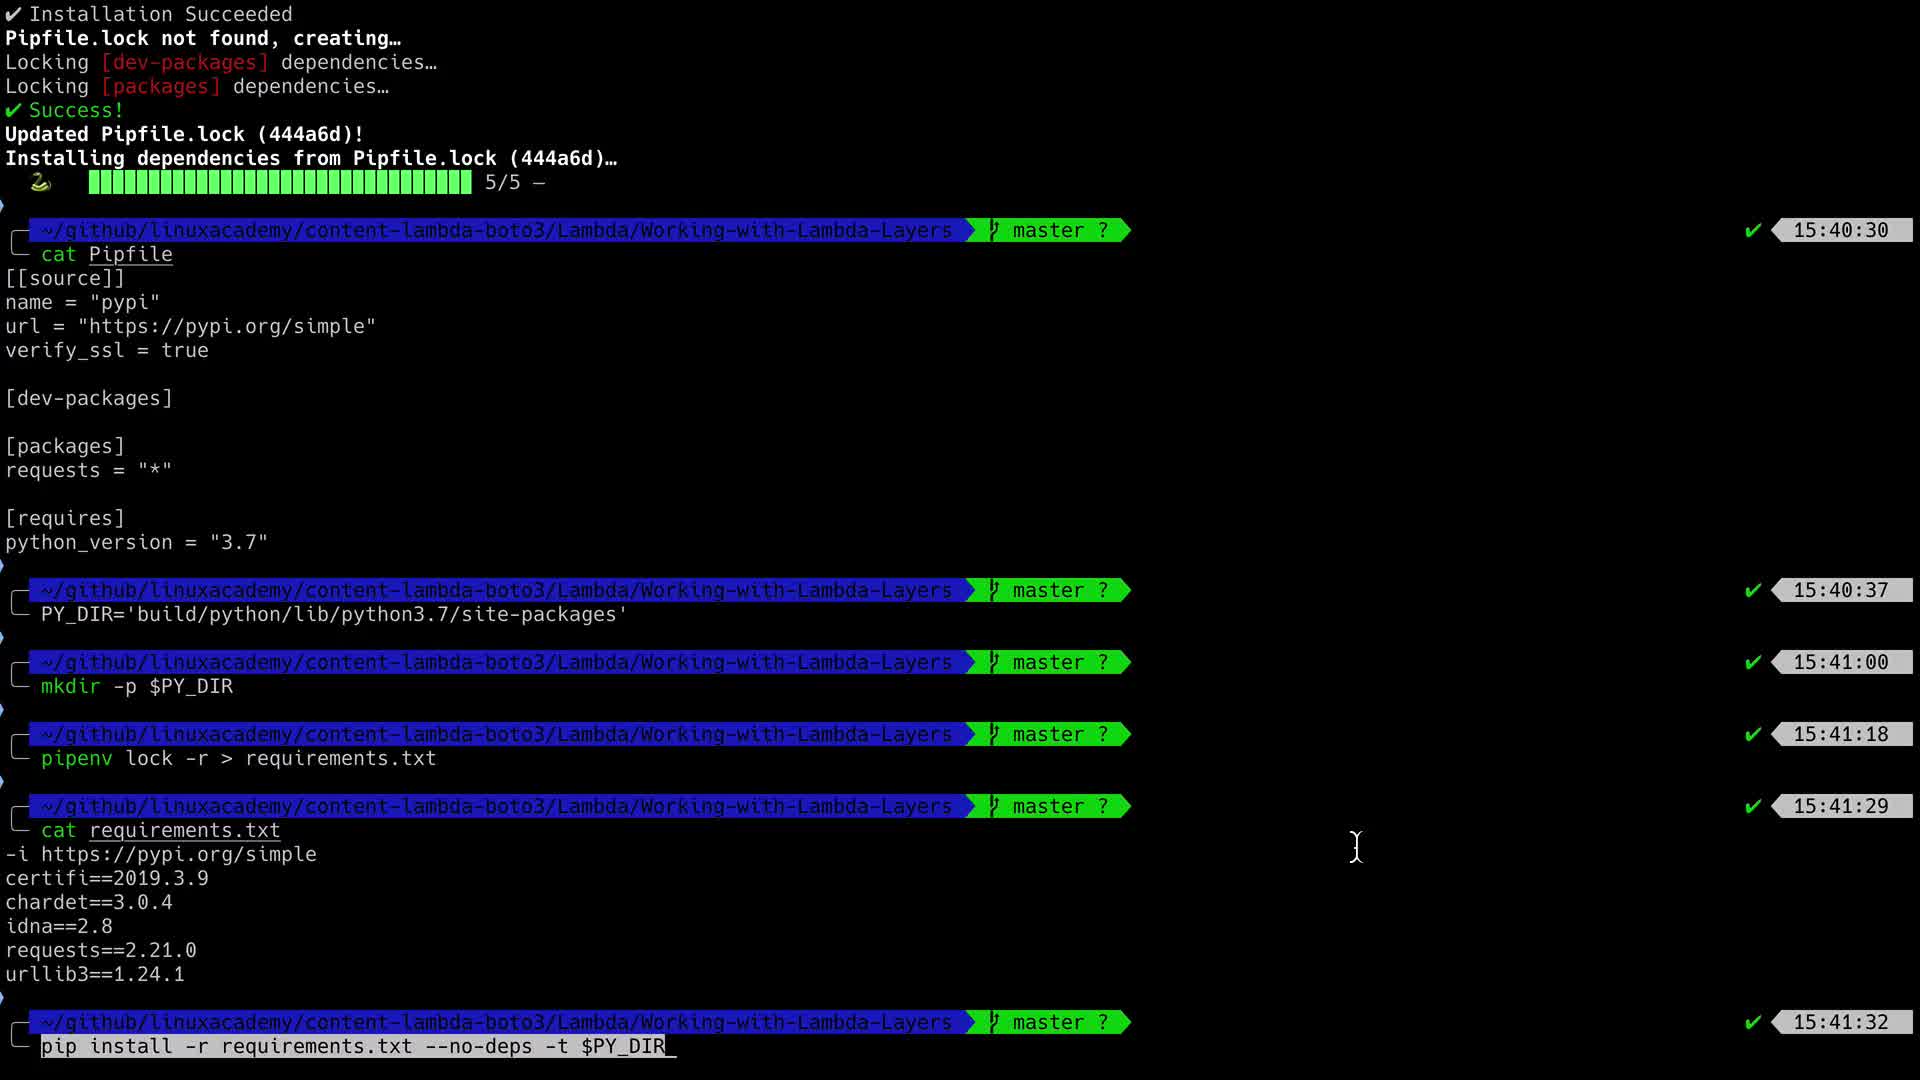Click green checkmark next to 15:41:00 timestamp
The height and width of the screenshot is (1080, 1920).
click(x=1752, y=663)
